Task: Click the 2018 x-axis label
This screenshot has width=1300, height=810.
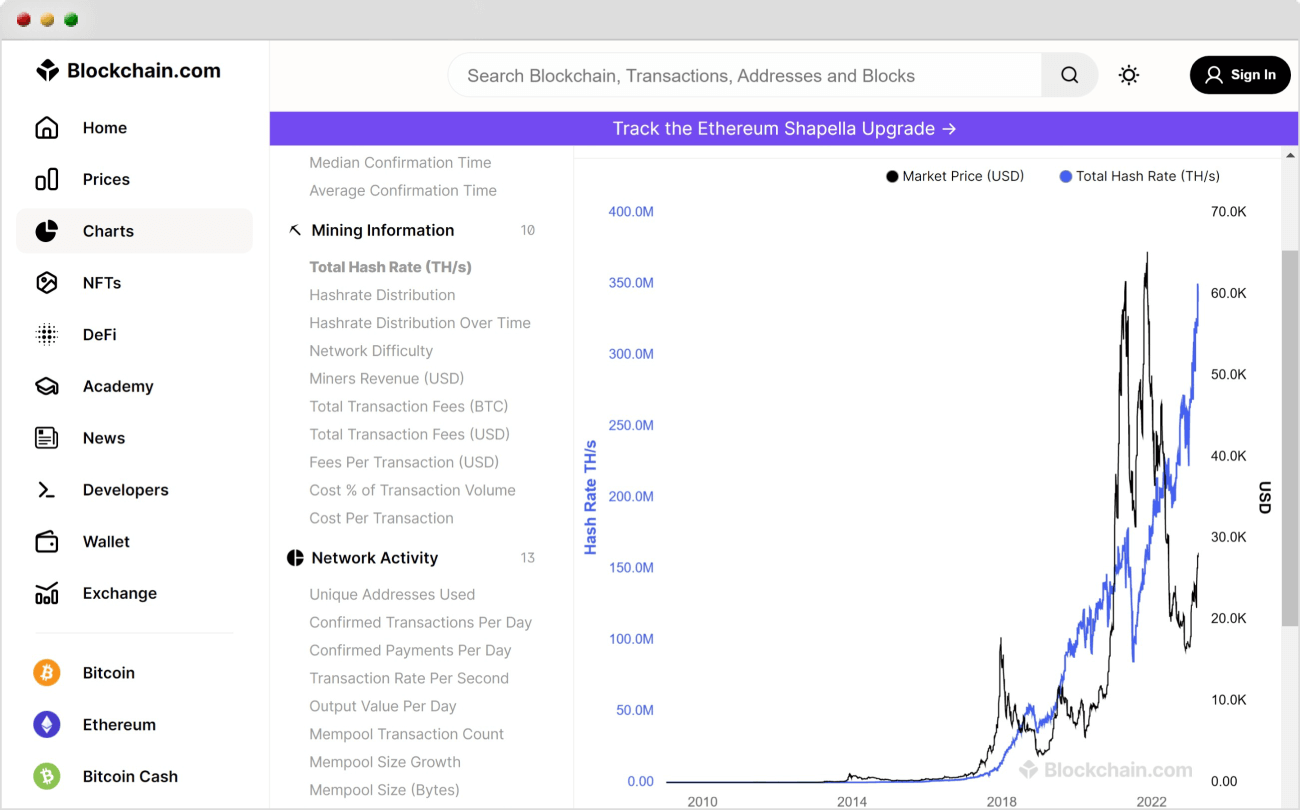Action: pos(1001,801)
